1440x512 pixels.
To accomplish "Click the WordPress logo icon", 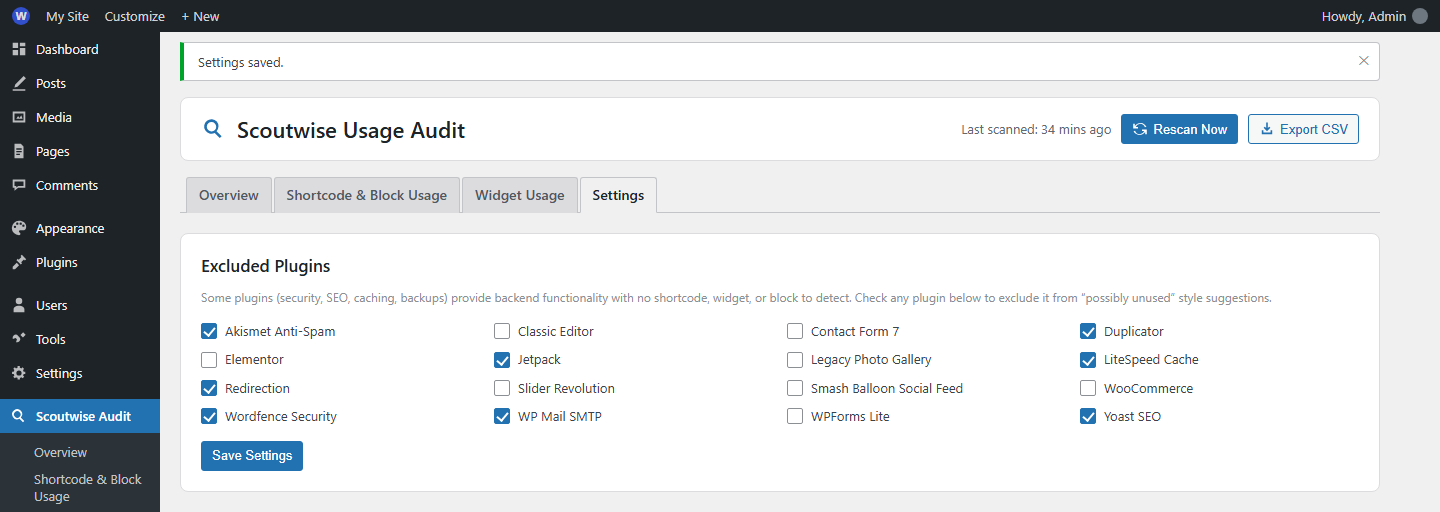I will pos(21,16).
